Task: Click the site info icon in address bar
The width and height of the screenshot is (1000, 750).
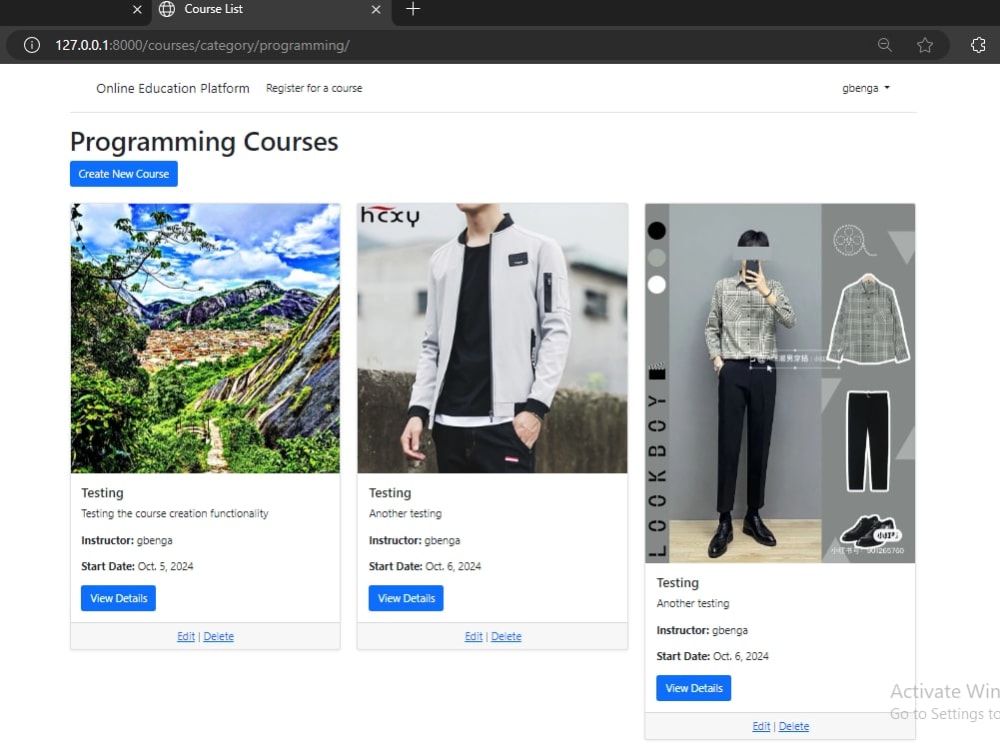Action: 32,45
